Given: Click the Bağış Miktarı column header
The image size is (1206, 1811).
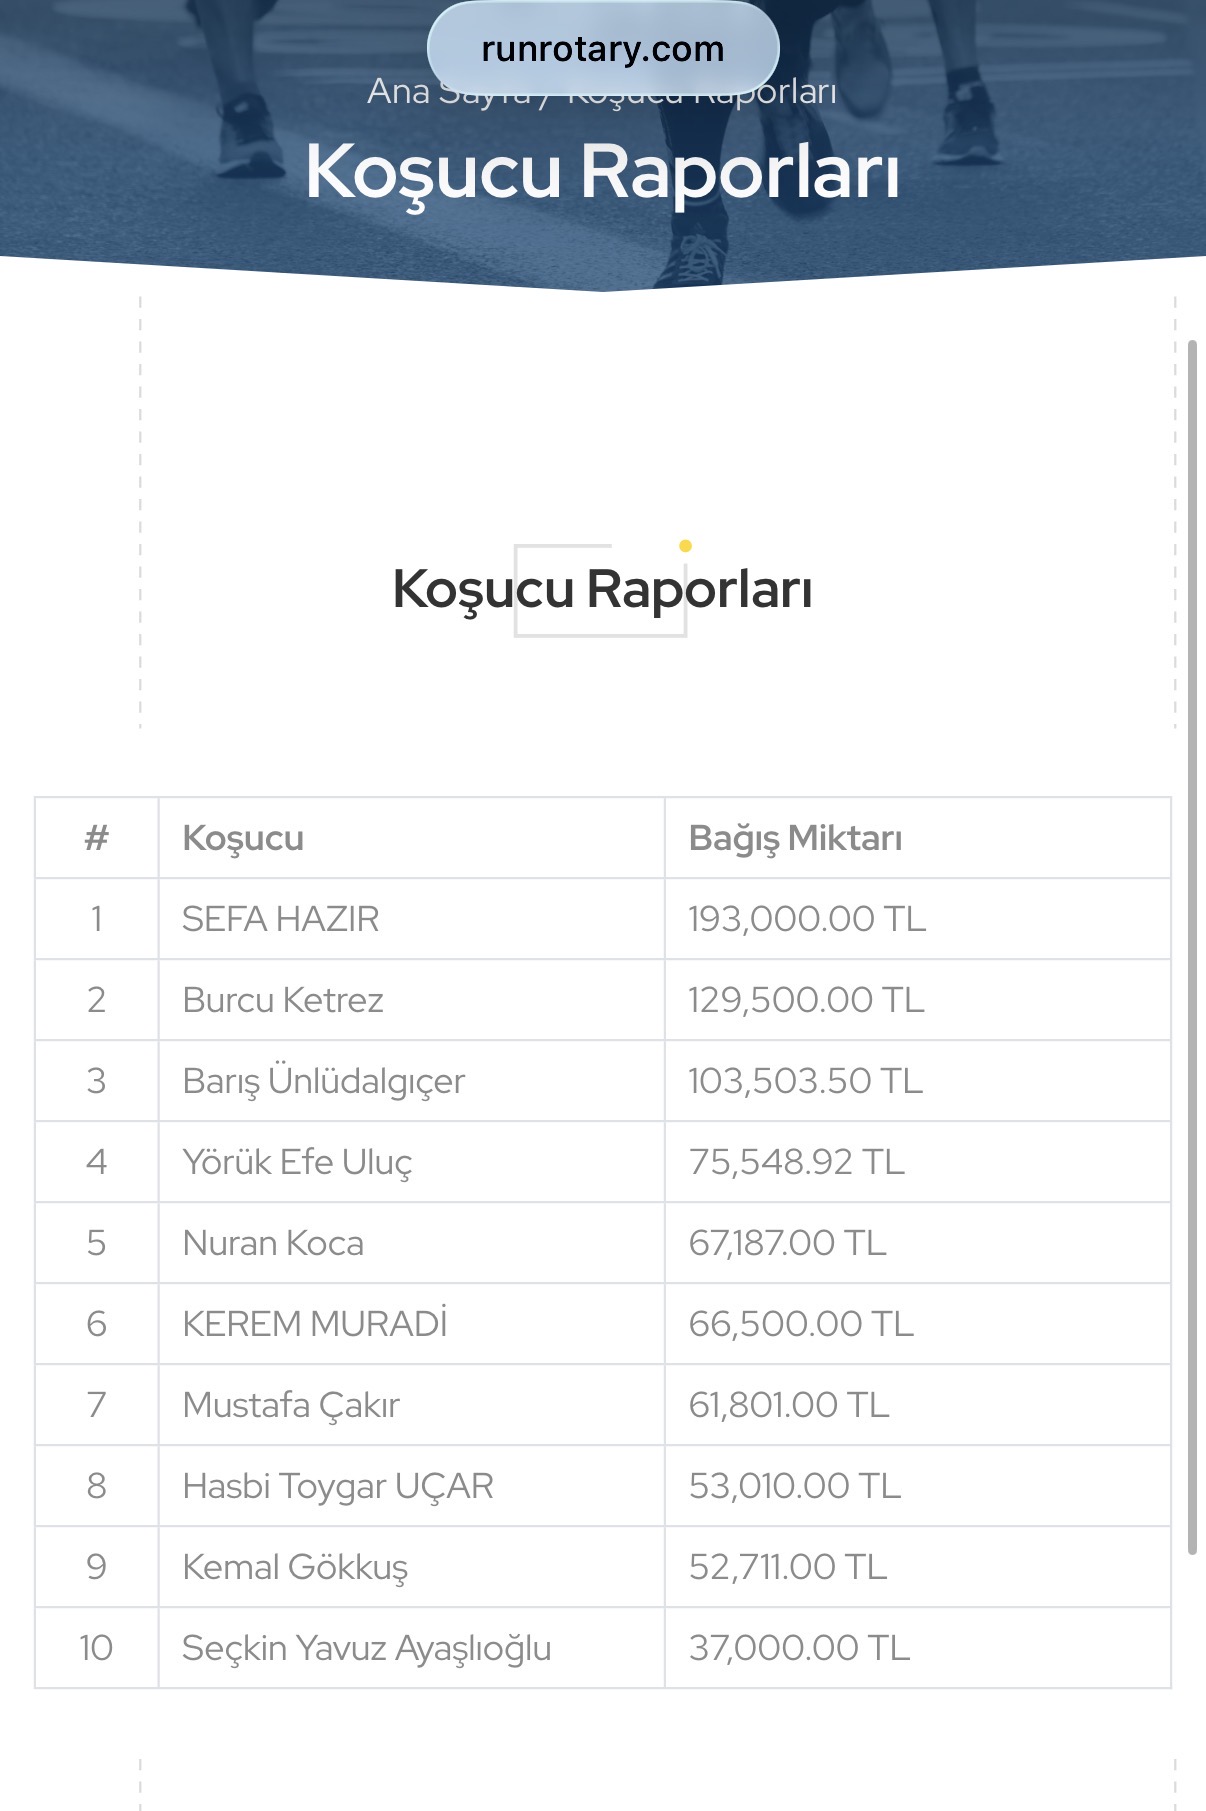Looking at the screenshot, I should (795, 838).
